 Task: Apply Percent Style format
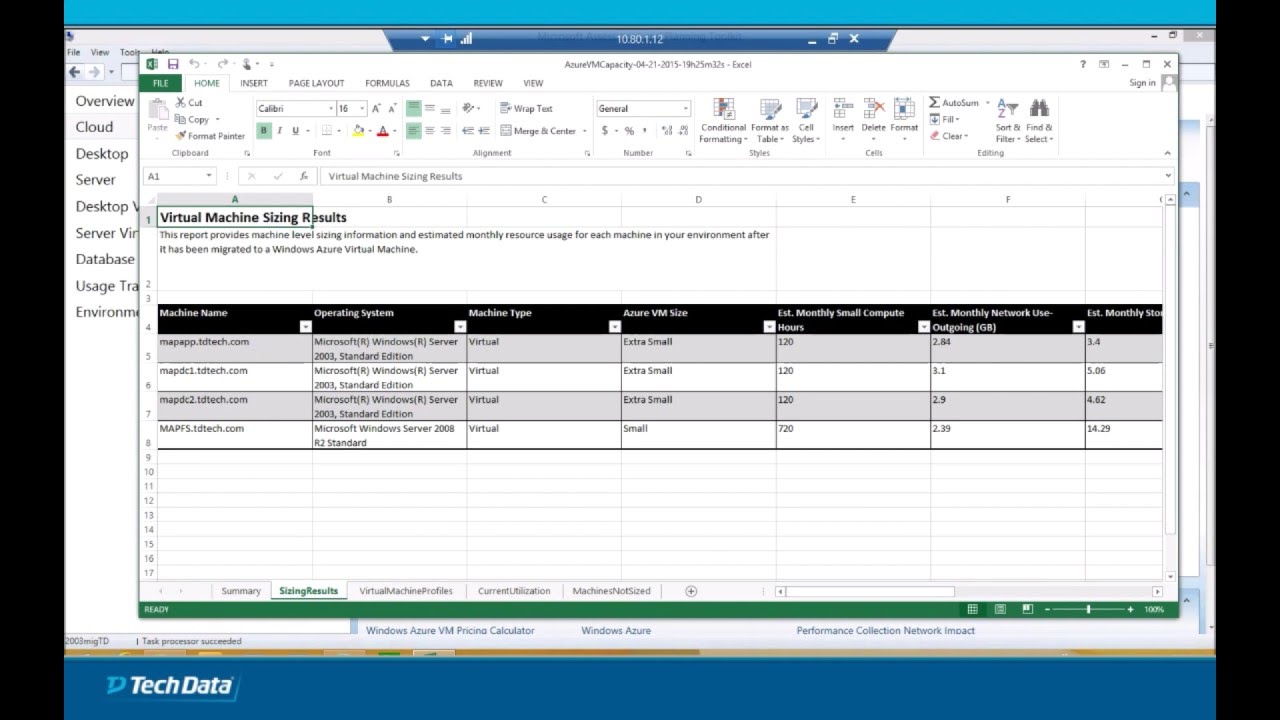point(629,131)
